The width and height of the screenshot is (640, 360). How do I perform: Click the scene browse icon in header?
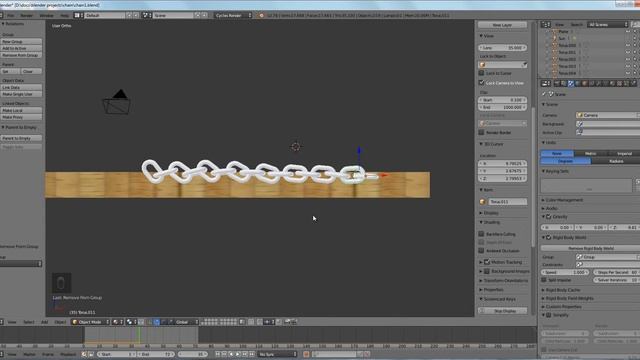[x=146, y=15]
